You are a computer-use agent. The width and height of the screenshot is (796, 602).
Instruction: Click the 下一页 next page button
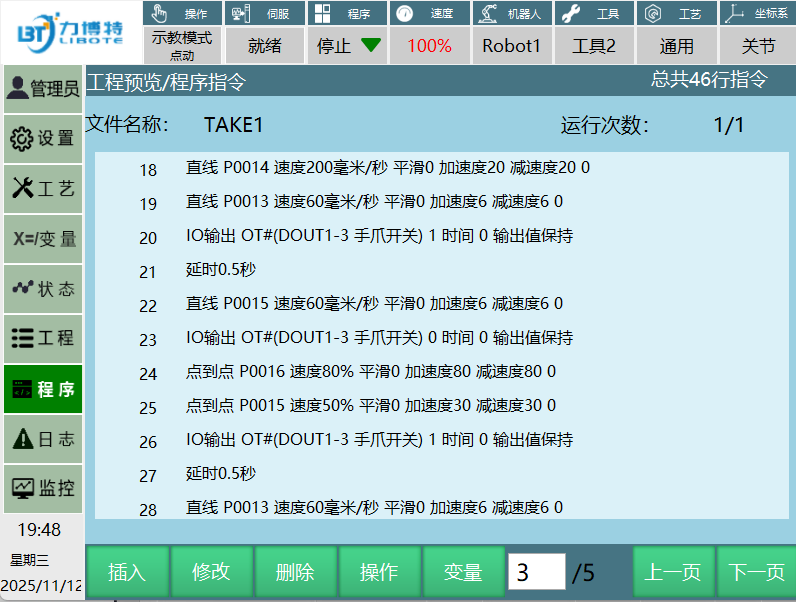click(x=756, y=572)
